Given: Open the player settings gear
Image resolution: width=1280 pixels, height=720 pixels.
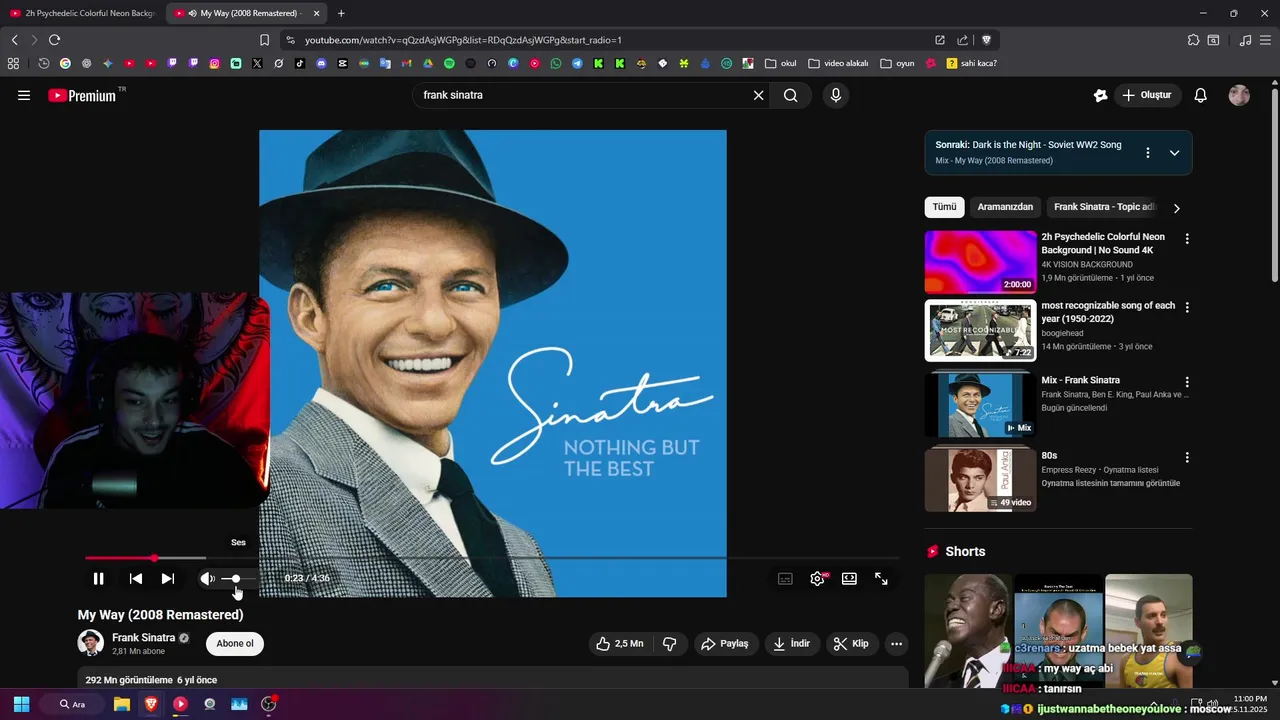Looking at the screenshot, I should click(x=818, y=578).
